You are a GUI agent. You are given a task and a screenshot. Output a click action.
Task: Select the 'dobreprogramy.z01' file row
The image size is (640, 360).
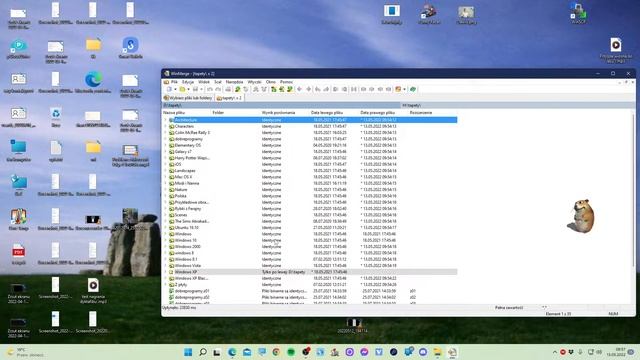pos(310,291)
